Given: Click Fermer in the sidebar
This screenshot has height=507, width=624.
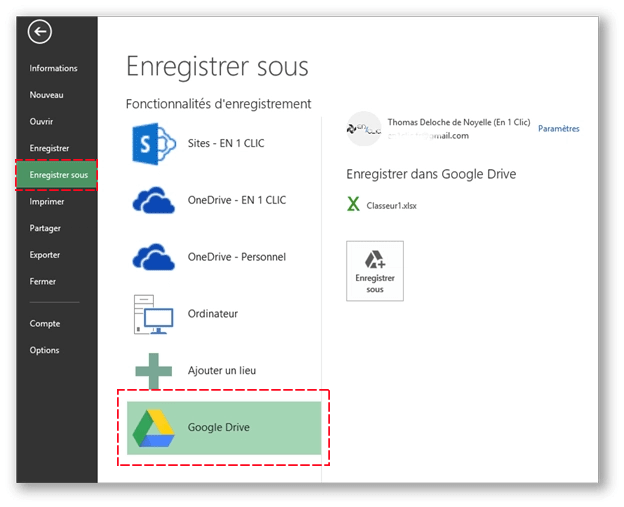Looking at the screenshot, I should pos(43,282).
